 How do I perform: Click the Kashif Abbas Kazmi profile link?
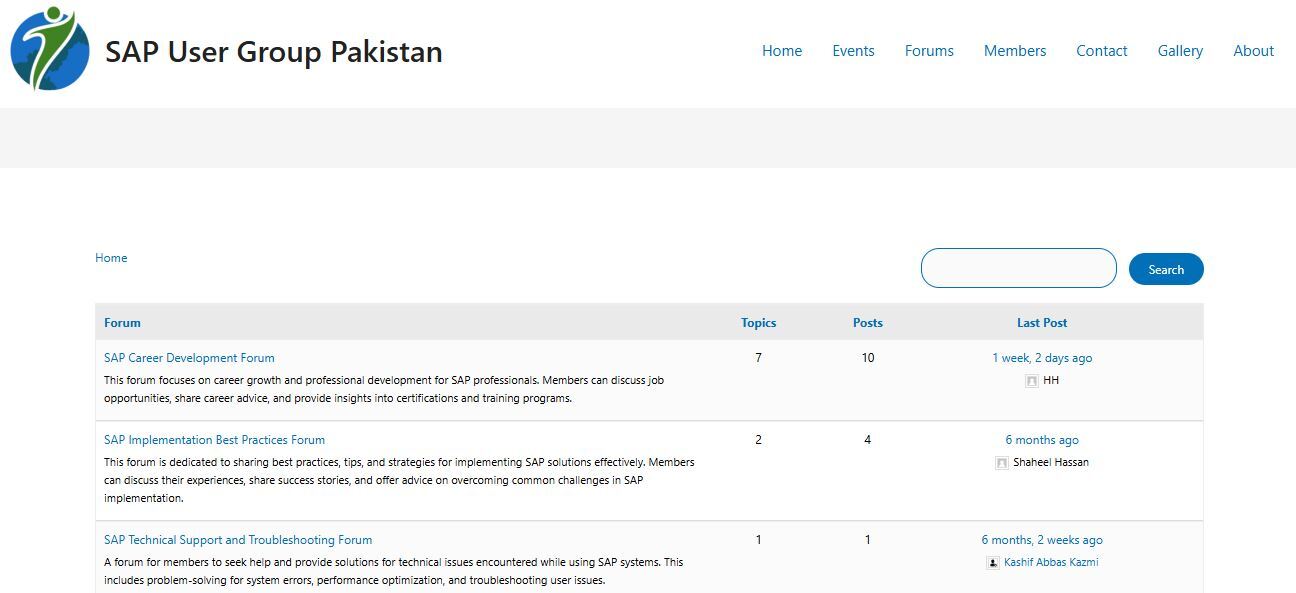[x=1050, y=562]
